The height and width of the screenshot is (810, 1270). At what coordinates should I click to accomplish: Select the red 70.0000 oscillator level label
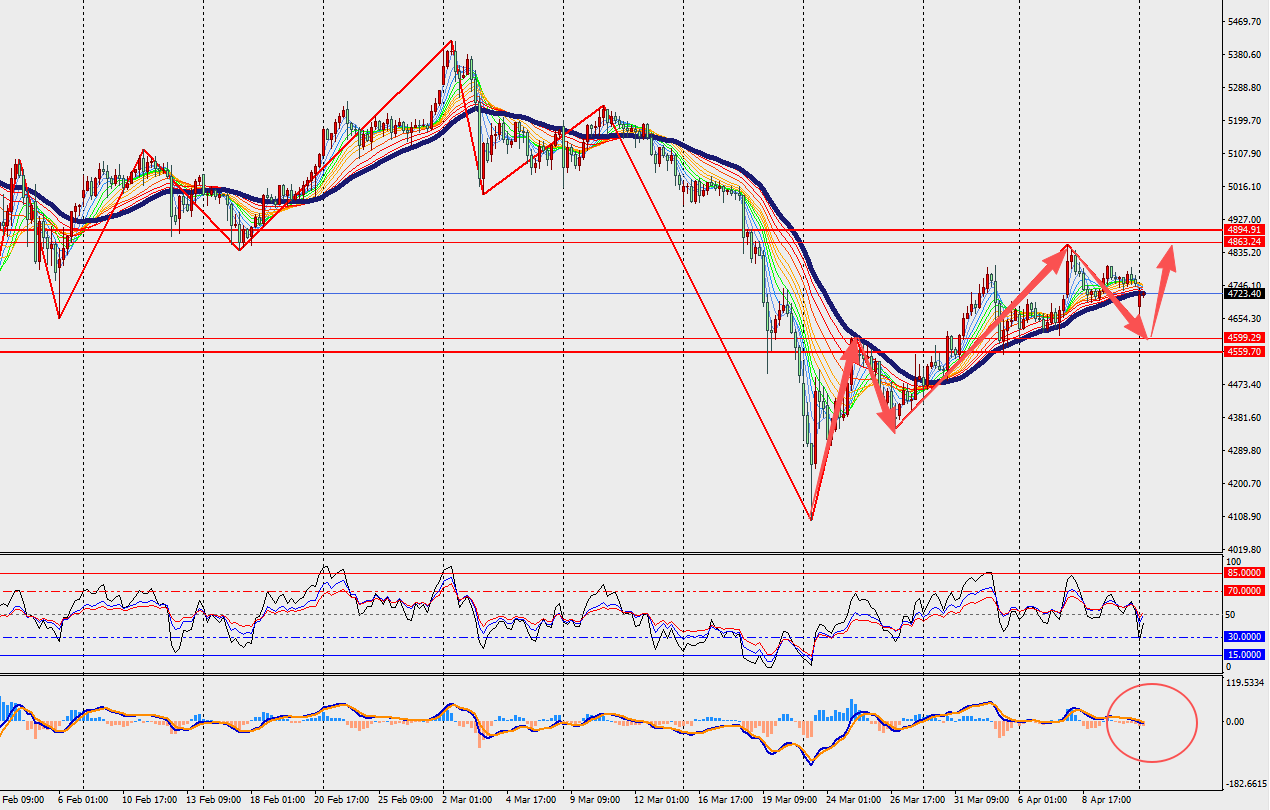pyautogui.click(x=1243, y=591)
